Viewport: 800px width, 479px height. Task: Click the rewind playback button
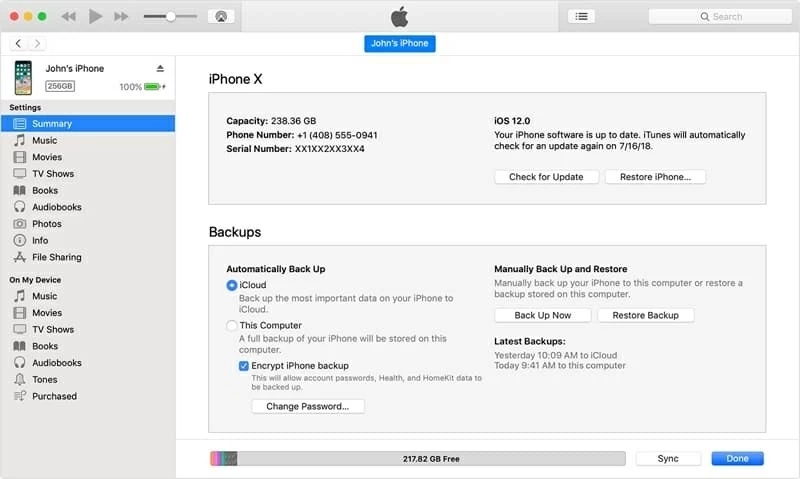[x=68, y=17]
